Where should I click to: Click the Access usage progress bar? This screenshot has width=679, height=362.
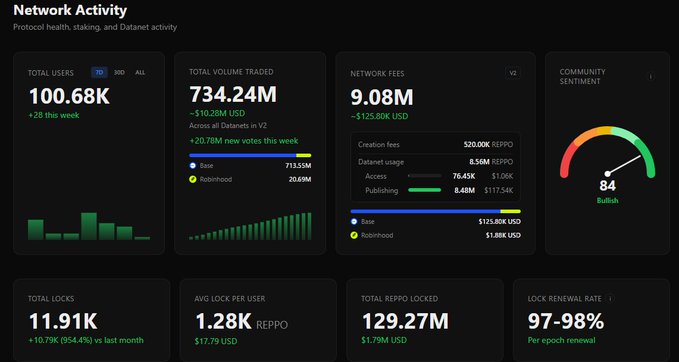point(425,176)
